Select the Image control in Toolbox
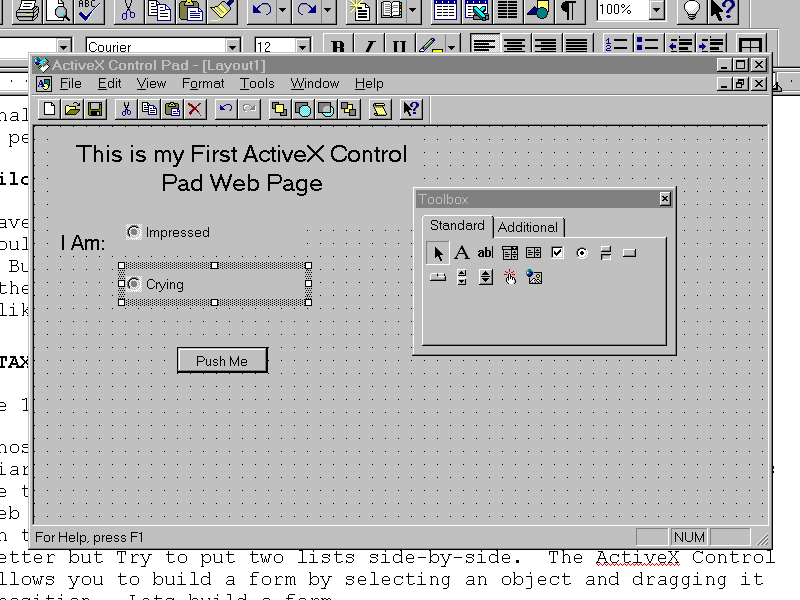This screenshot has width=800, height=600. pyautogui.click(x=534, y=277)
